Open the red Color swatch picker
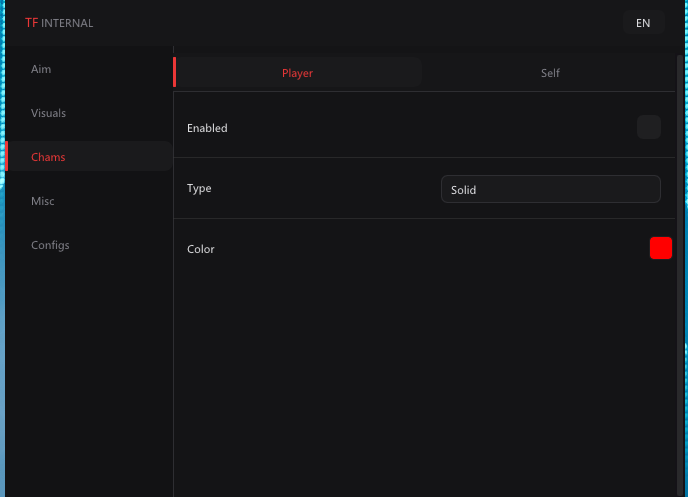The height and width of the screenshot is (497, 688). [660, 248]
